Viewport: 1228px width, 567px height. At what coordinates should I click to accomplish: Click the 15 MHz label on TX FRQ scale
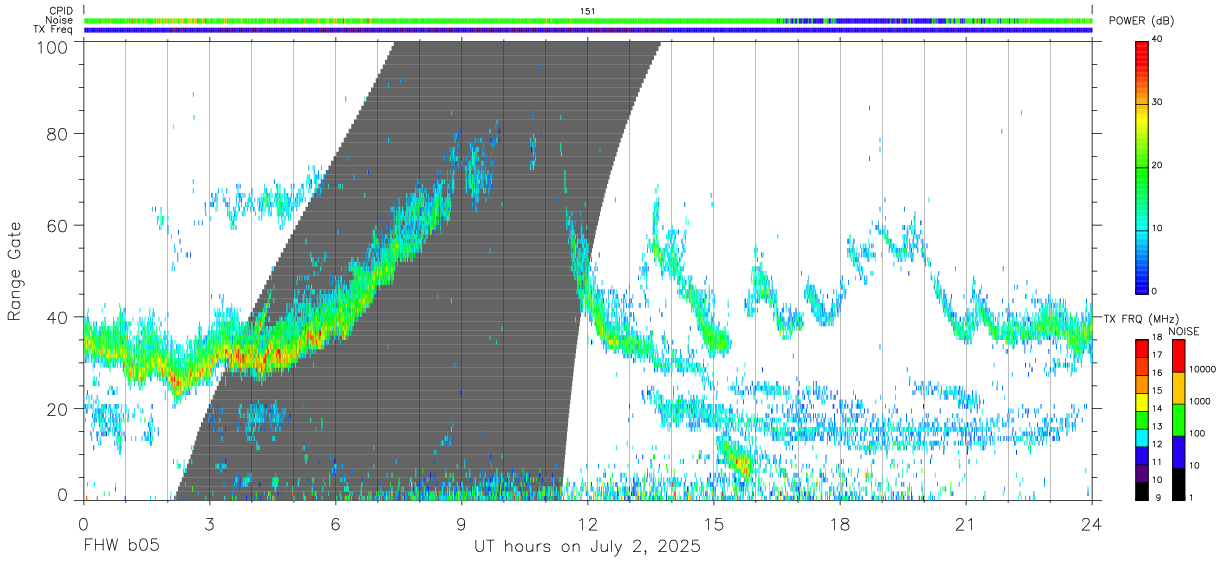[x=1157, y=391]
